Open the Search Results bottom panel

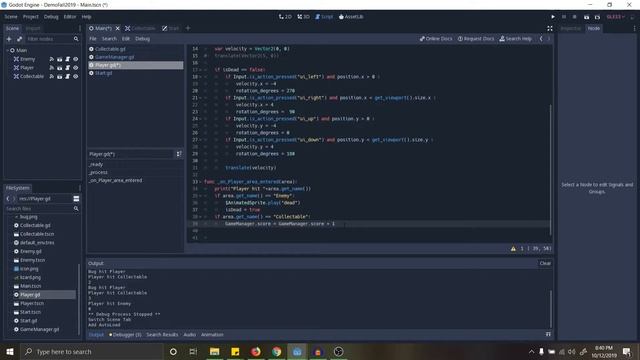point(162,335)
